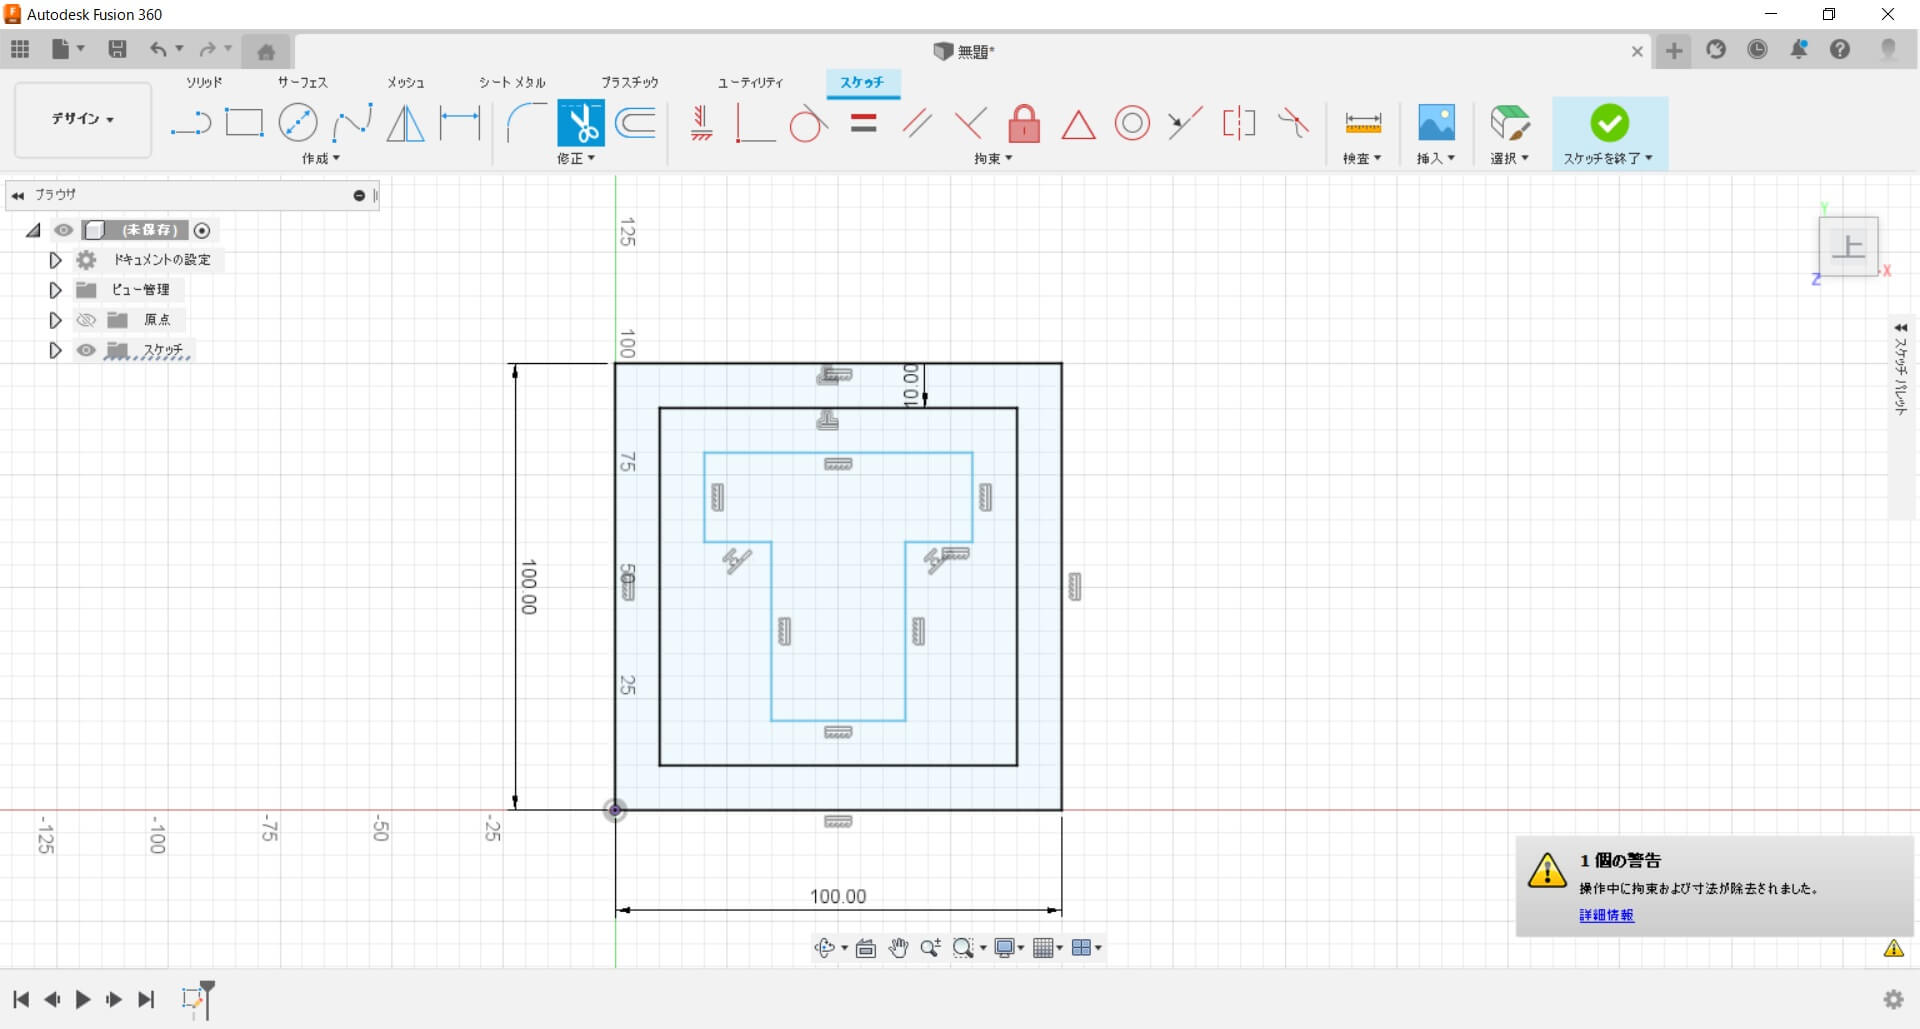This screenshot has width=1920, height=1029.
Task: Switch to the ソリッド tab
Action: (x=204, y=82)
